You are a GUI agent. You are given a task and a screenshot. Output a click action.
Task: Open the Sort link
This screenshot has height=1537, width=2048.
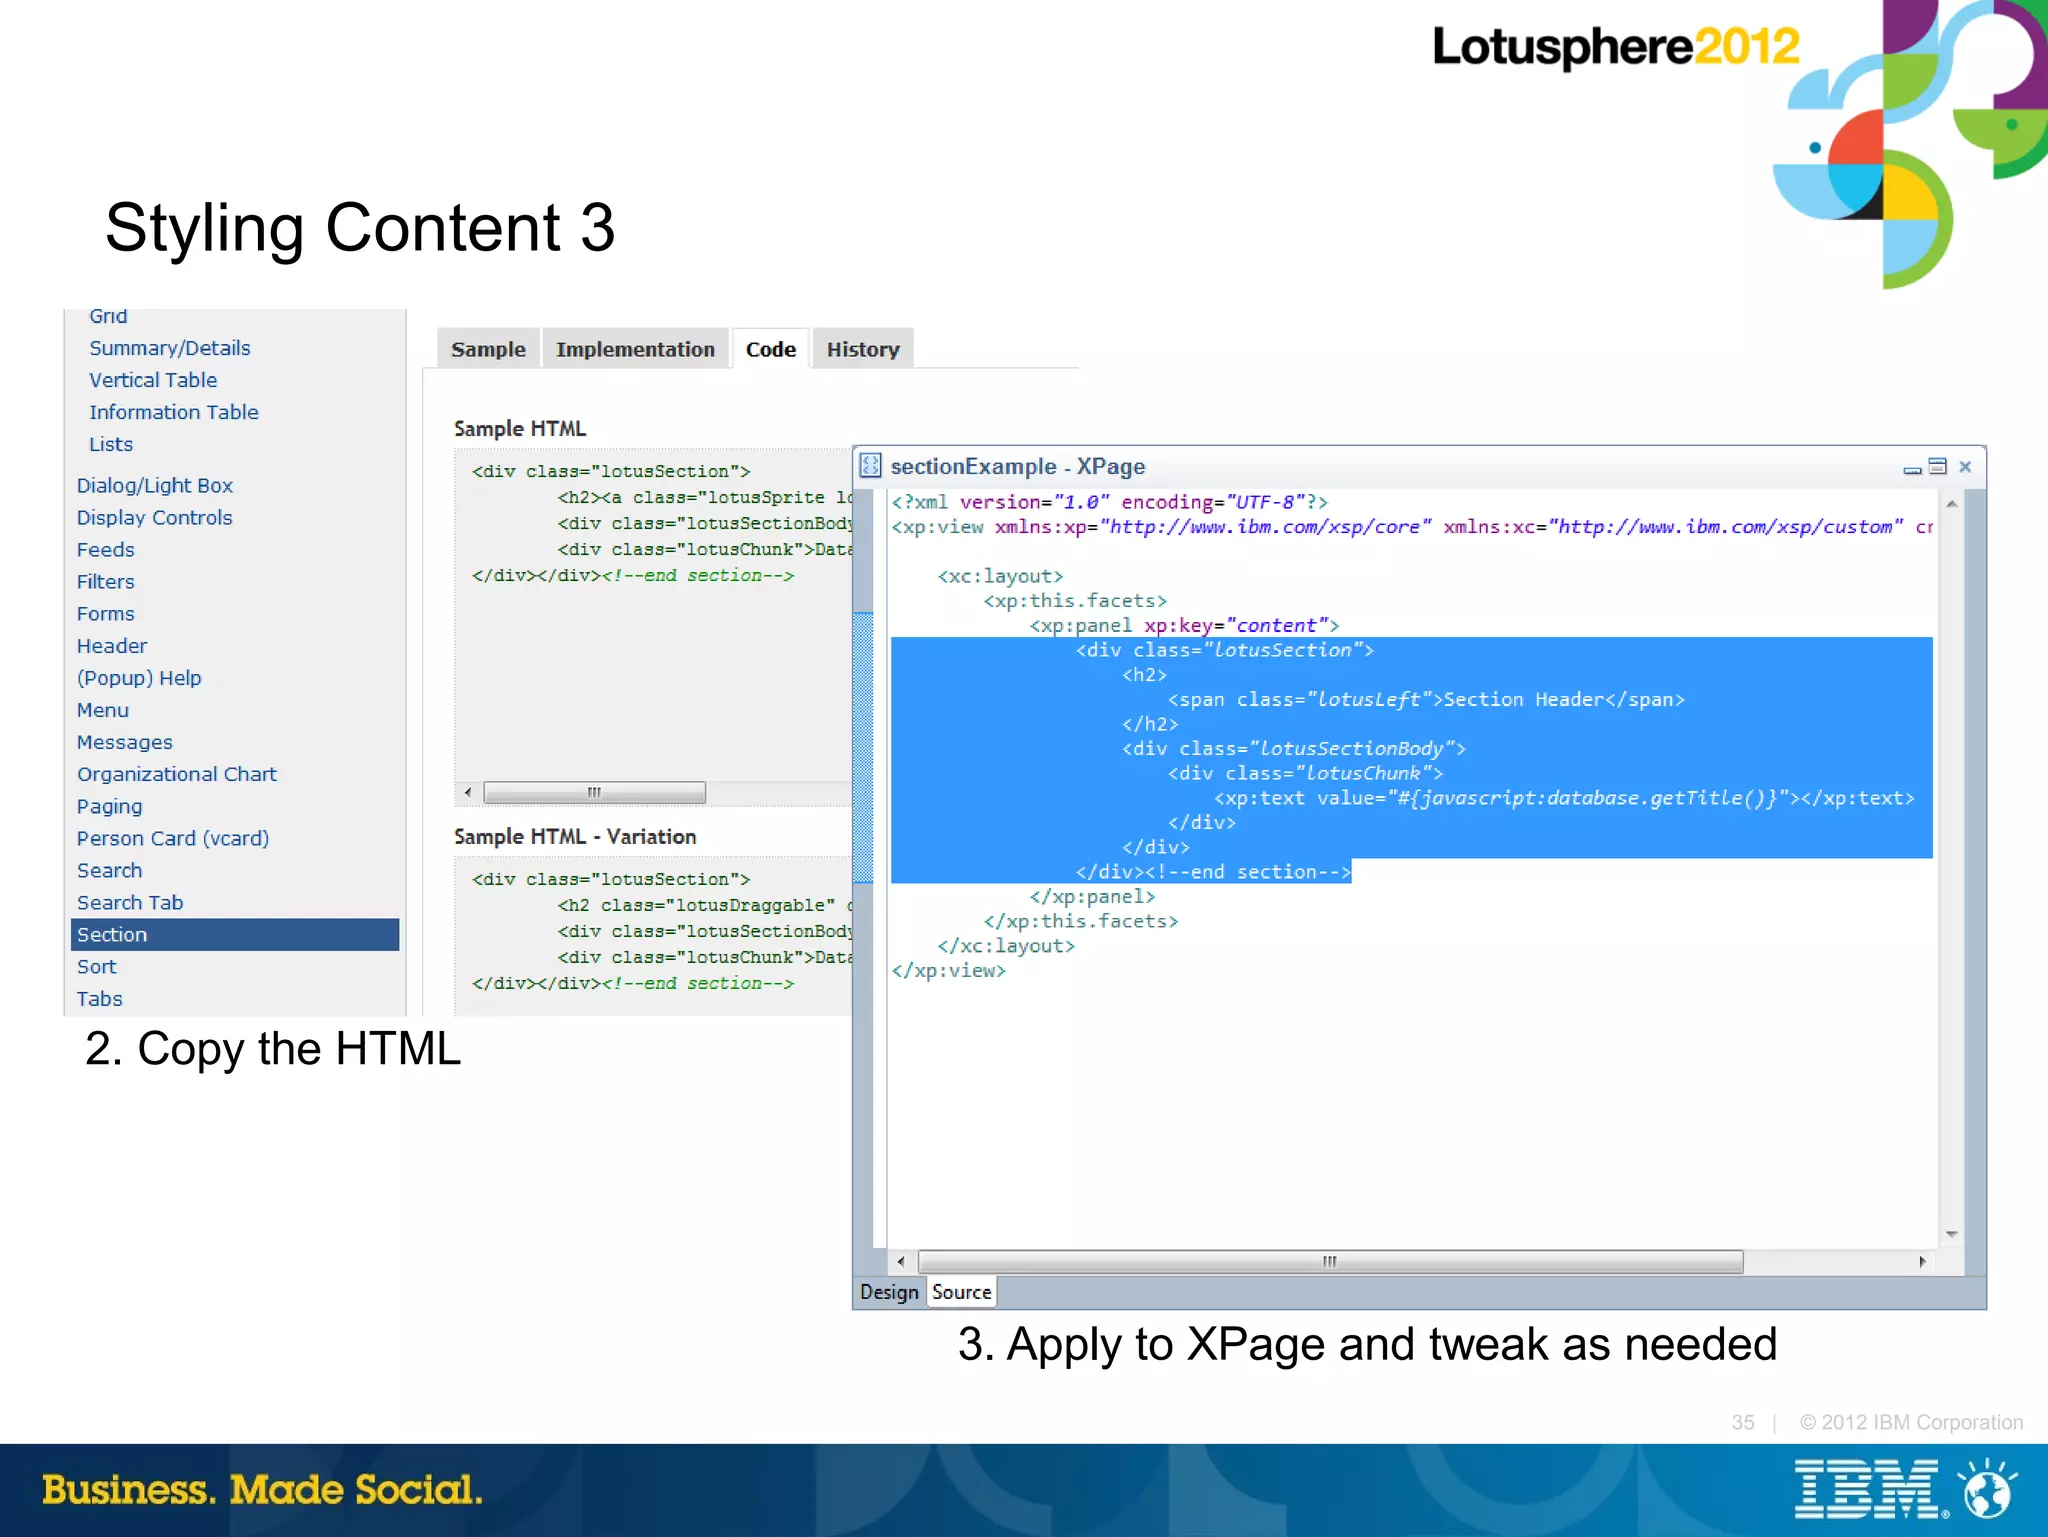pyautogui.click(x=96, y=966)
